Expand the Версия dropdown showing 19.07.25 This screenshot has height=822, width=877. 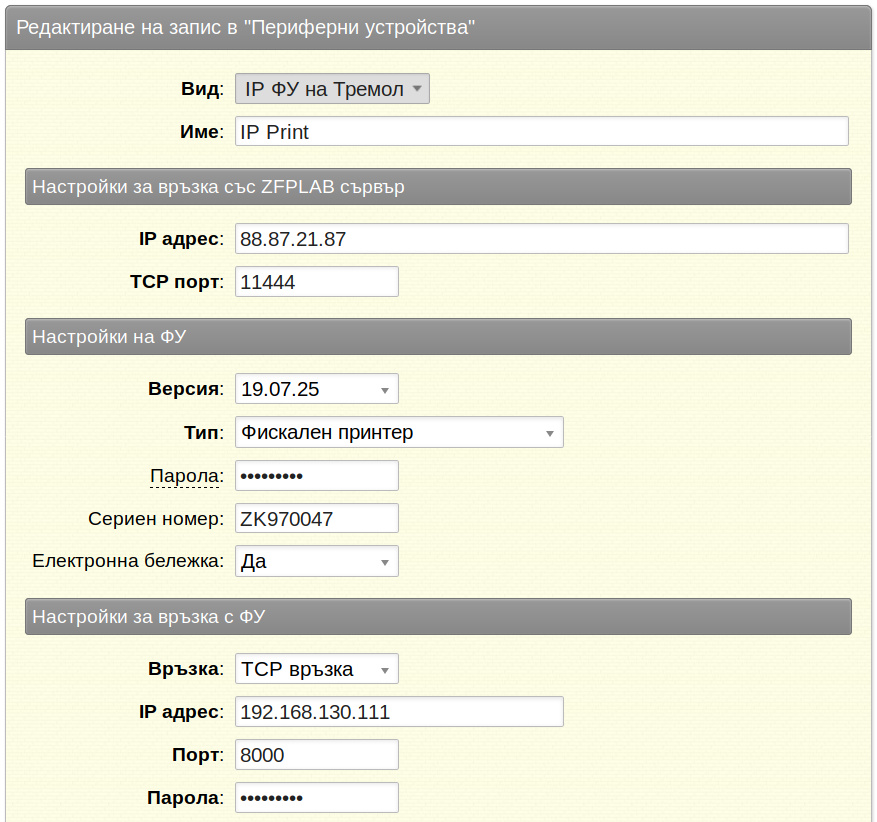pyautogui.click(x=317, y=389)
